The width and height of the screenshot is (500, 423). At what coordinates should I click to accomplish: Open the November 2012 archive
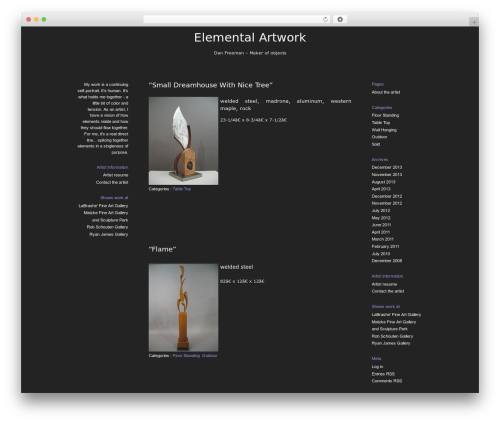click(x=387, y=203)
